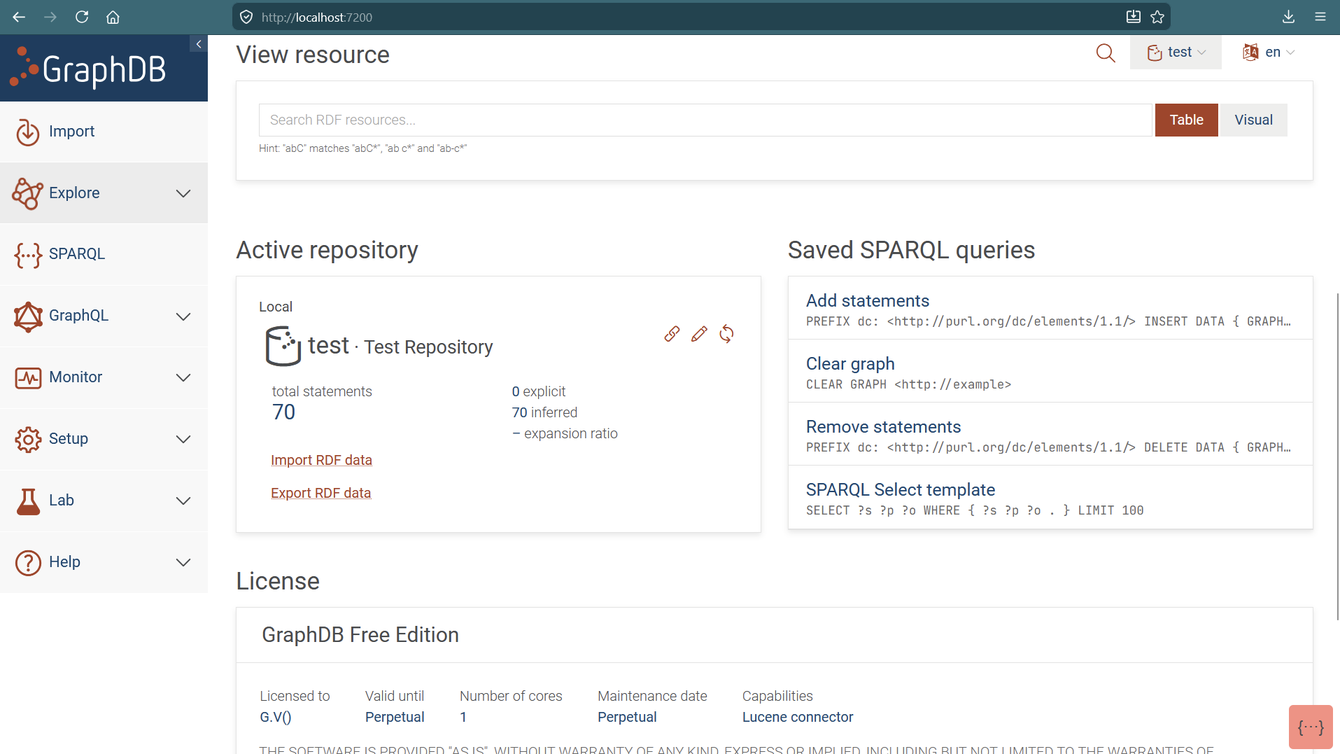This screenshot has width=1340, height=754.
Task: Click the Setup gear icon
Action: [x=28, y=439]
